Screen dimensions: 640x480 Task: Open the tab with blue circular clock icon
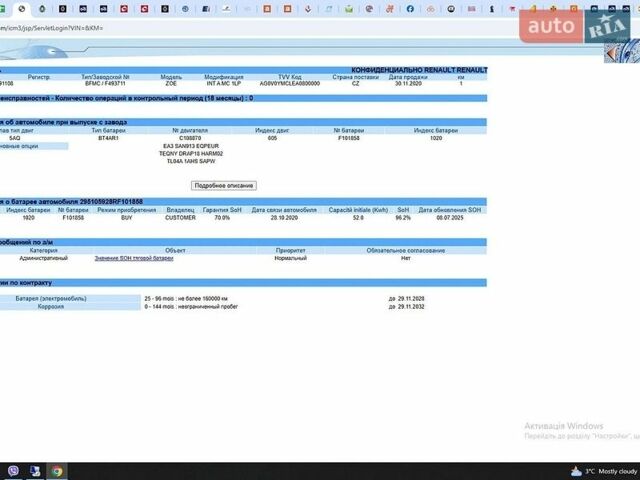185,9
